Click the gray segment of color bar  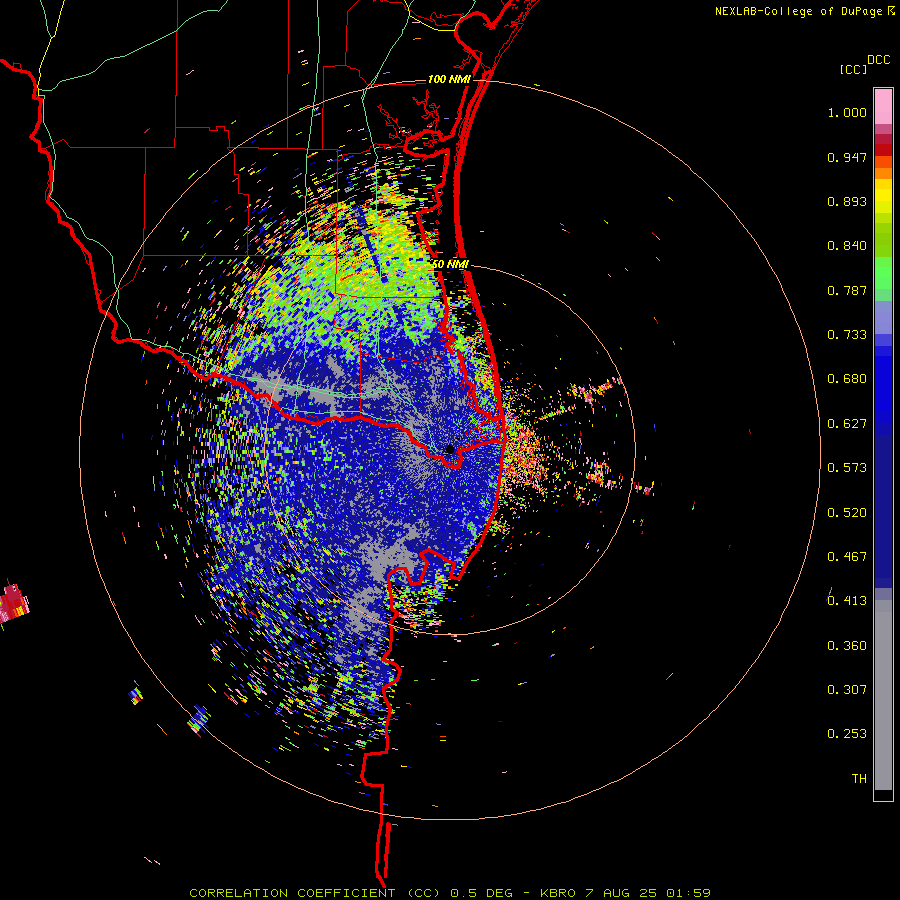(883, 695)
